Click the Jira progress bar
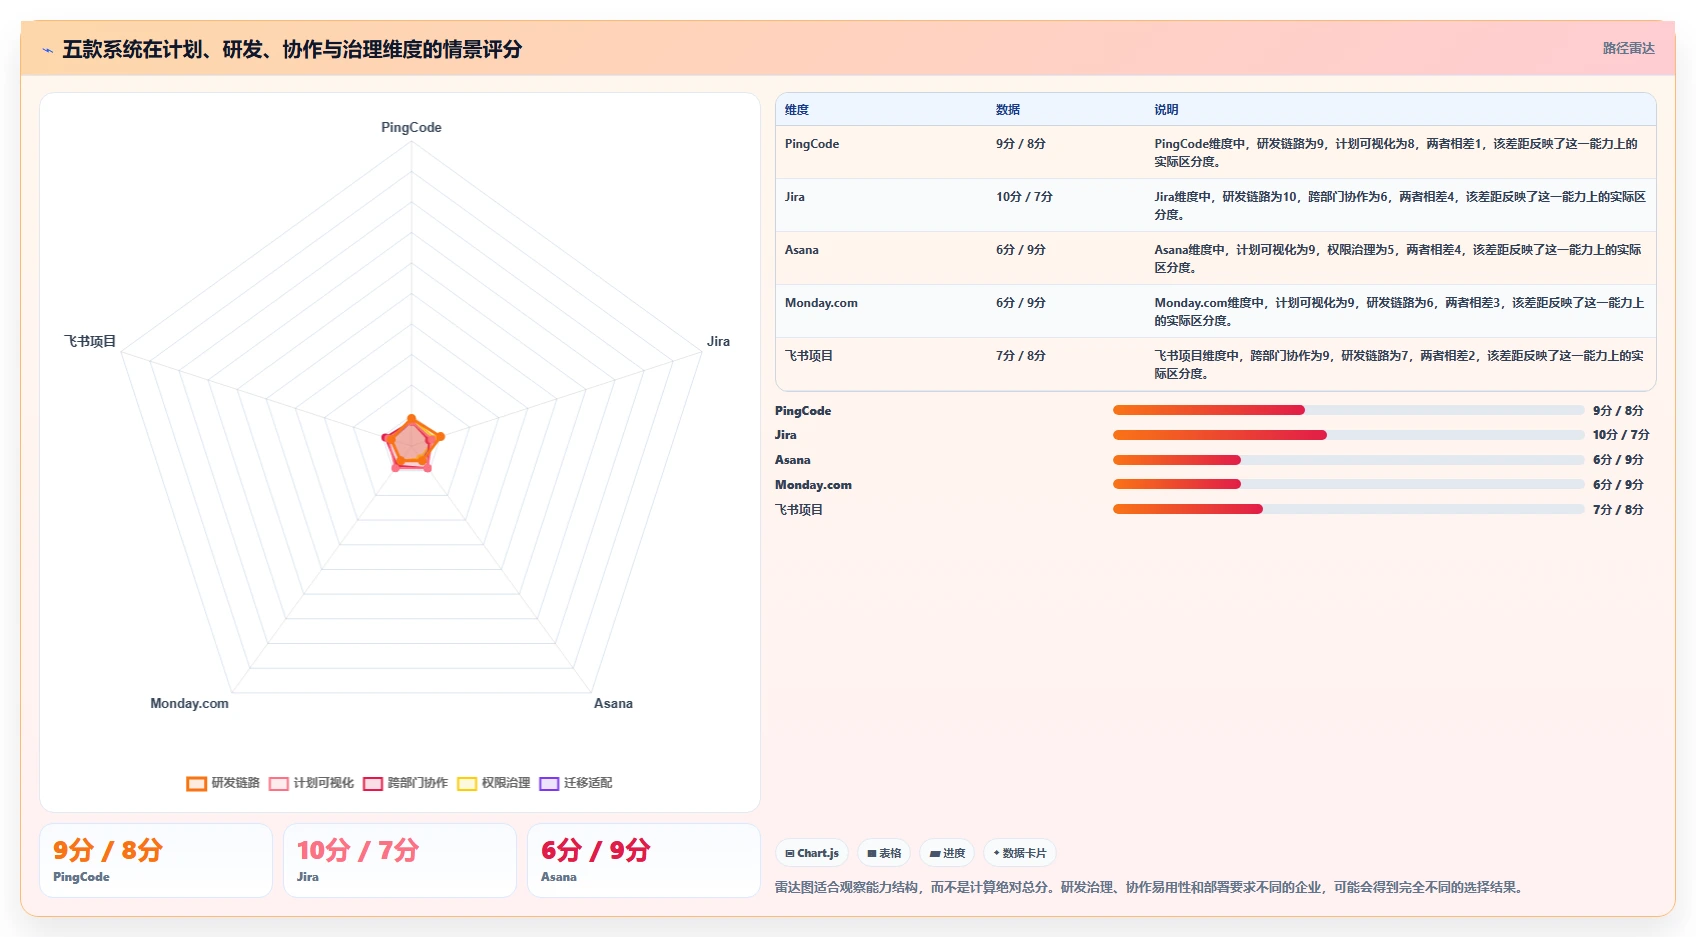The height and width of the screenshot is (937, 1696). pyautogui.click(x=1348, y=435)
